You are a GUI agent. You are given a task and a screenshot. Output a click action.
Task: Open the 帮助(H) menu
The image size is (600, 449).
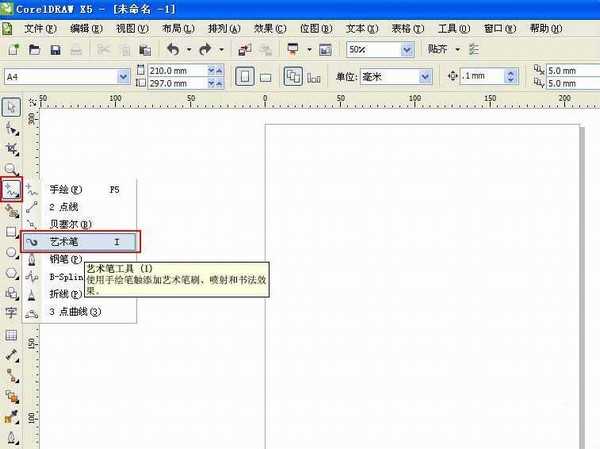[x=546, y=29]
